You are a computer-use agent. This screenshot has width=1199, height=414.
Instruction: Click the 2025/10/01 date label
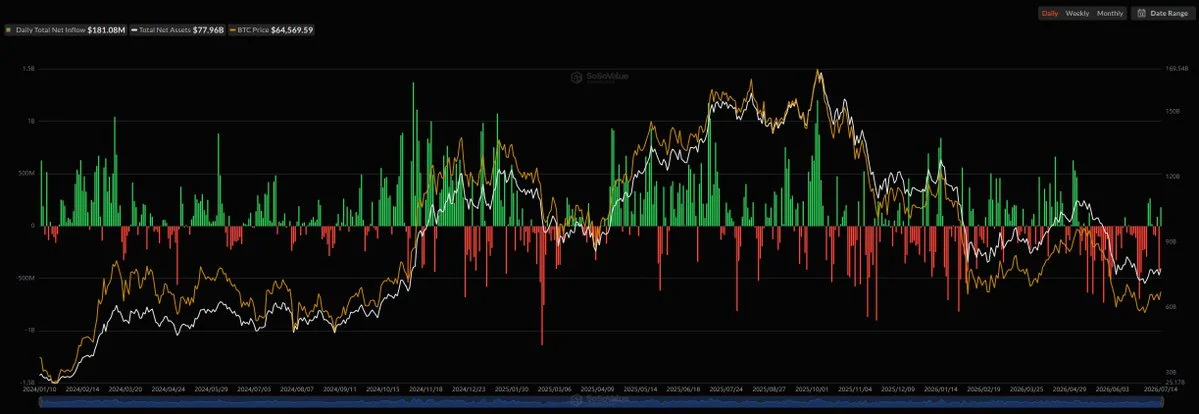click(812, 389)
